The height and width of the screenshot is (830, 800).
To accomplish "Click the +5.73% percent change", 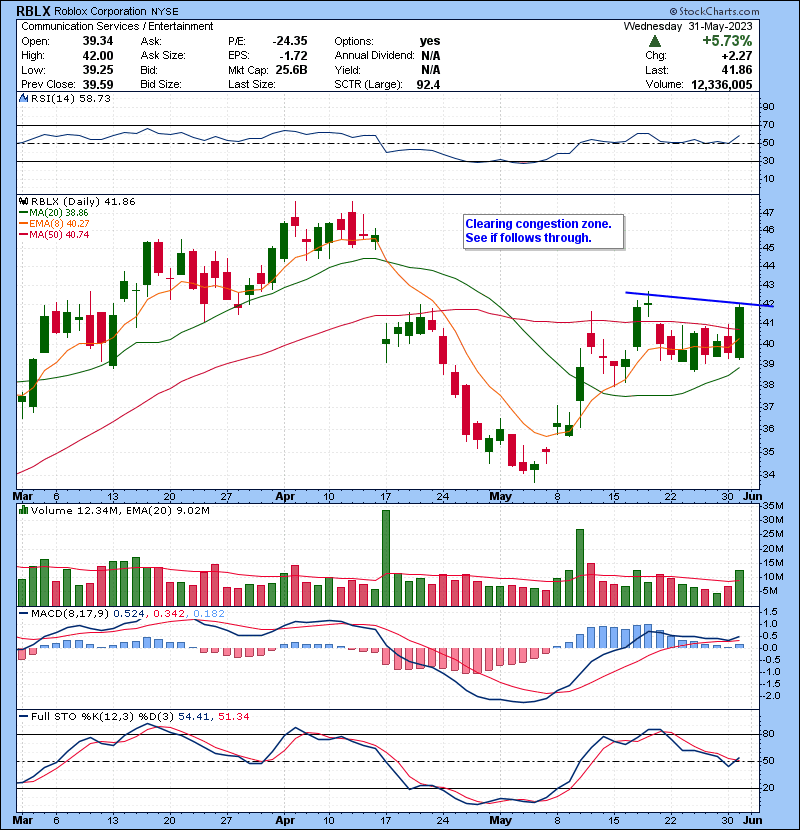I will (727, 41).
